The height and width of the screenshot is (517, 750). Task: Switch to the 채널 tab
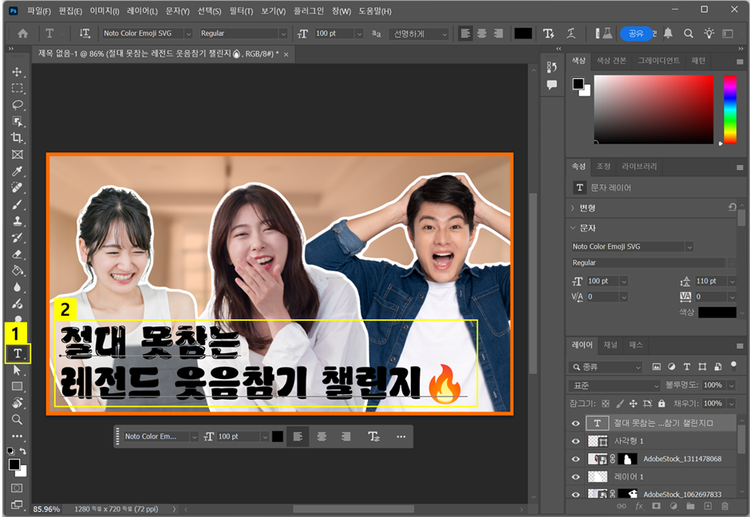click(610, 345)
